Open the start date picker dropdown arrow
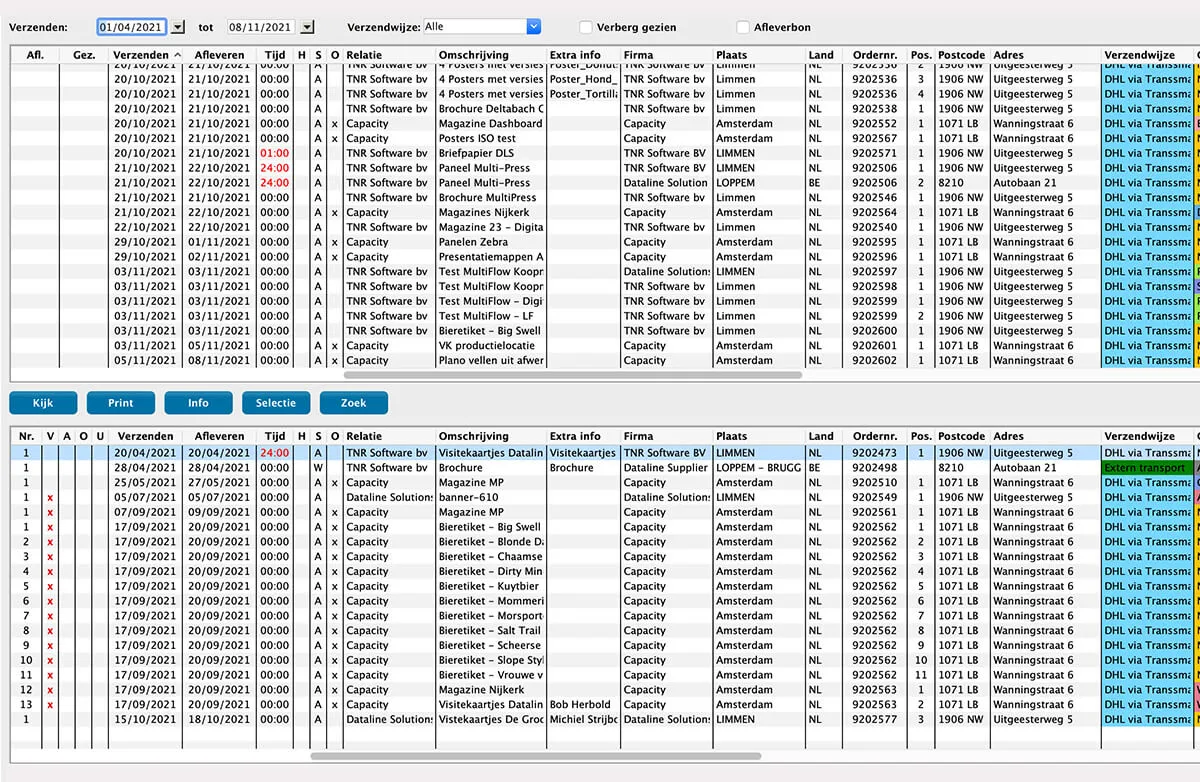Viewport: 1200px width, 782px height. pos(178,28)
